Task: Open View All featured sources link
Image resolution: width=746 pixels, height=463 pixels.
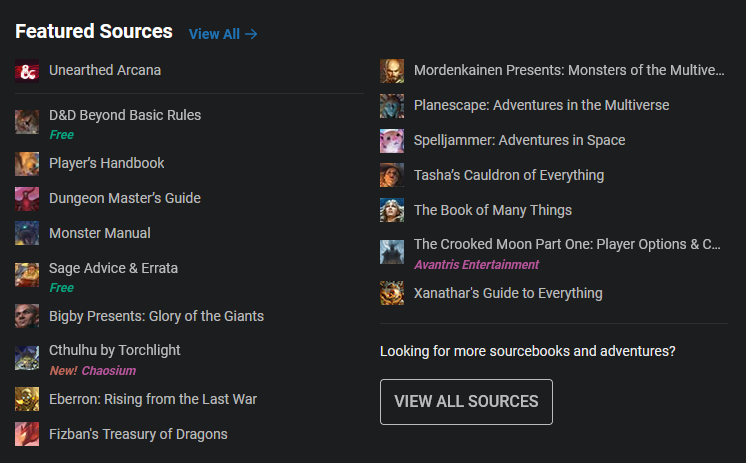Action: point(223,34)
